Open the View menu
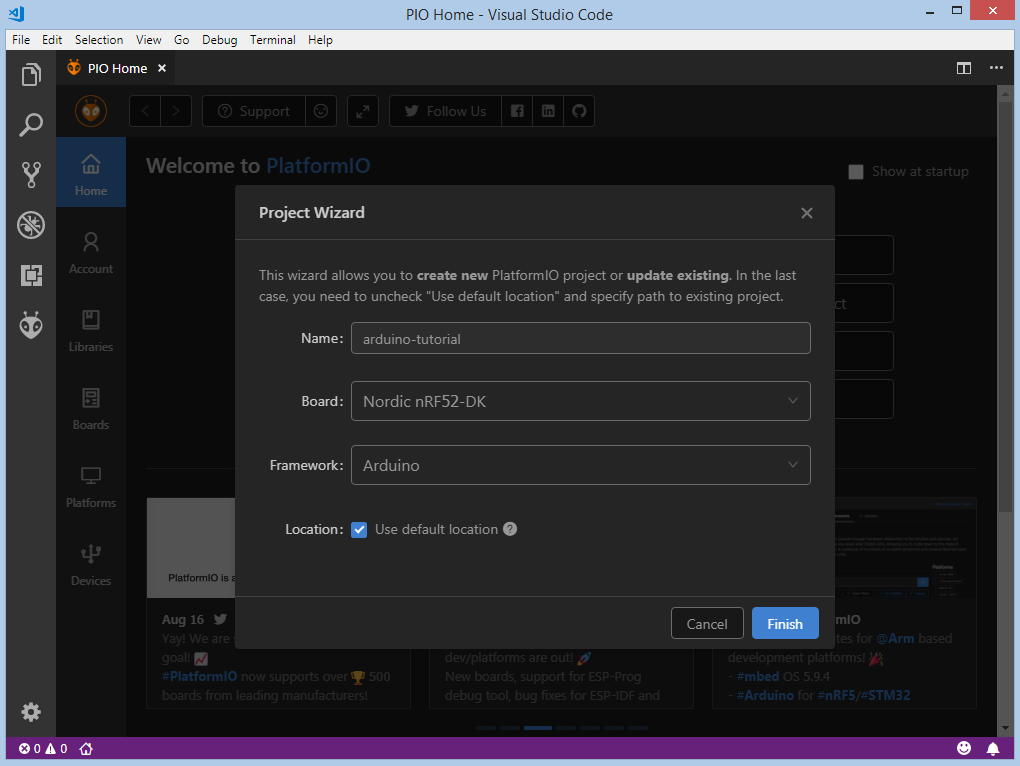Viewport: 1020px width, 766px height. (148, 40)
